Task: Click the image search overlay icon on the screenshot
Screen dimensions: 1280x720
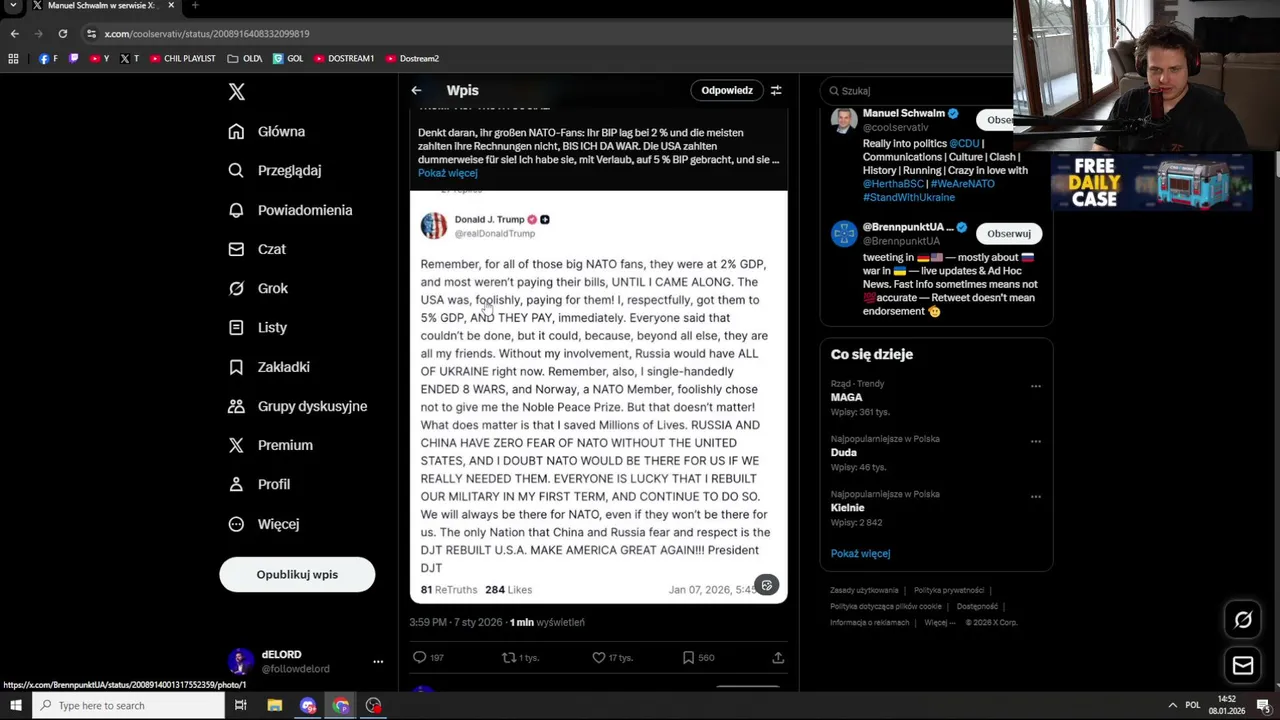Action: pyautogui.click(x=766, y=585)
